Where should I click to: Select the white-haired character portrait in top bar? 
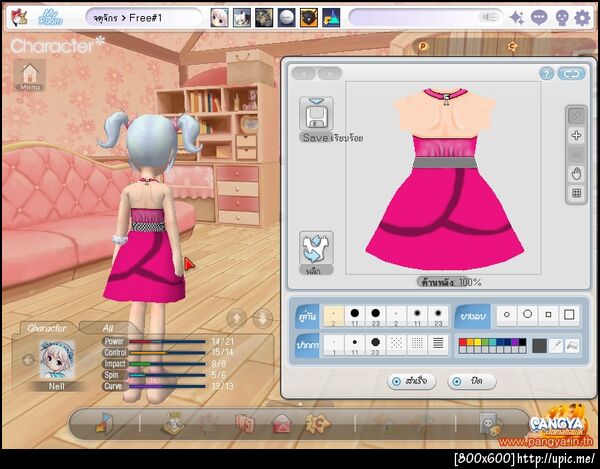click(x=219, y=18)
